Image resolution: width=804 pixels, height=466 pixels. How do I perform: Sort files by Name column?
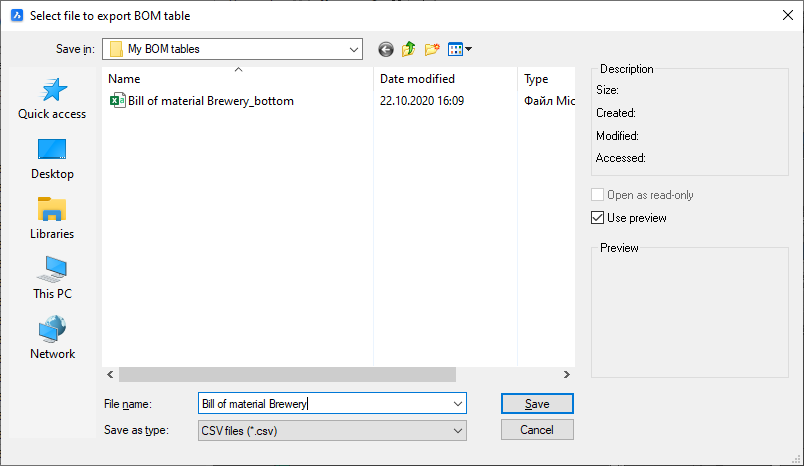point(238,79)
